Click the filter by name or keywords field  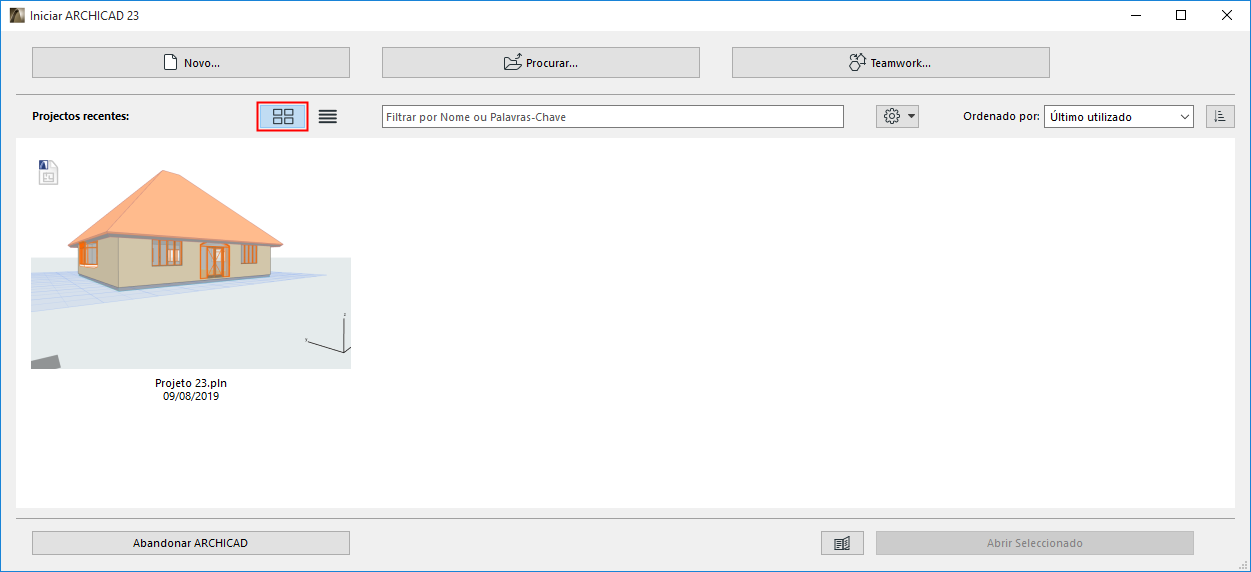click(613, 117)
